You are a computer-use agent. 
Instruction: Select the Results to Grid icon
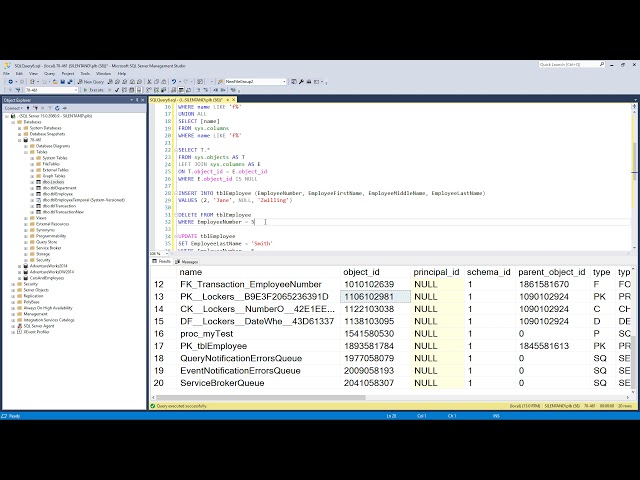click(x=181, y=90)
